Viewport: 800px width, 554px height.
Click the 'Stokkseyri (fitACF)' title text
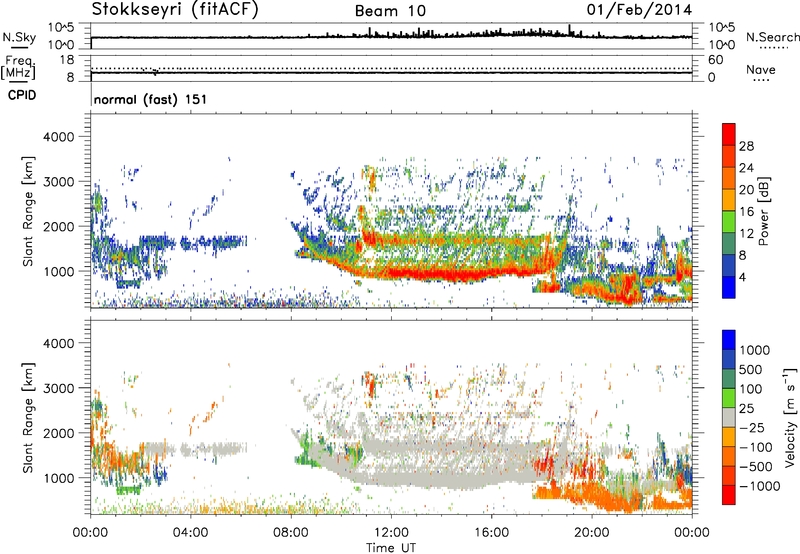pyautogui.click(x=175, y=9)
